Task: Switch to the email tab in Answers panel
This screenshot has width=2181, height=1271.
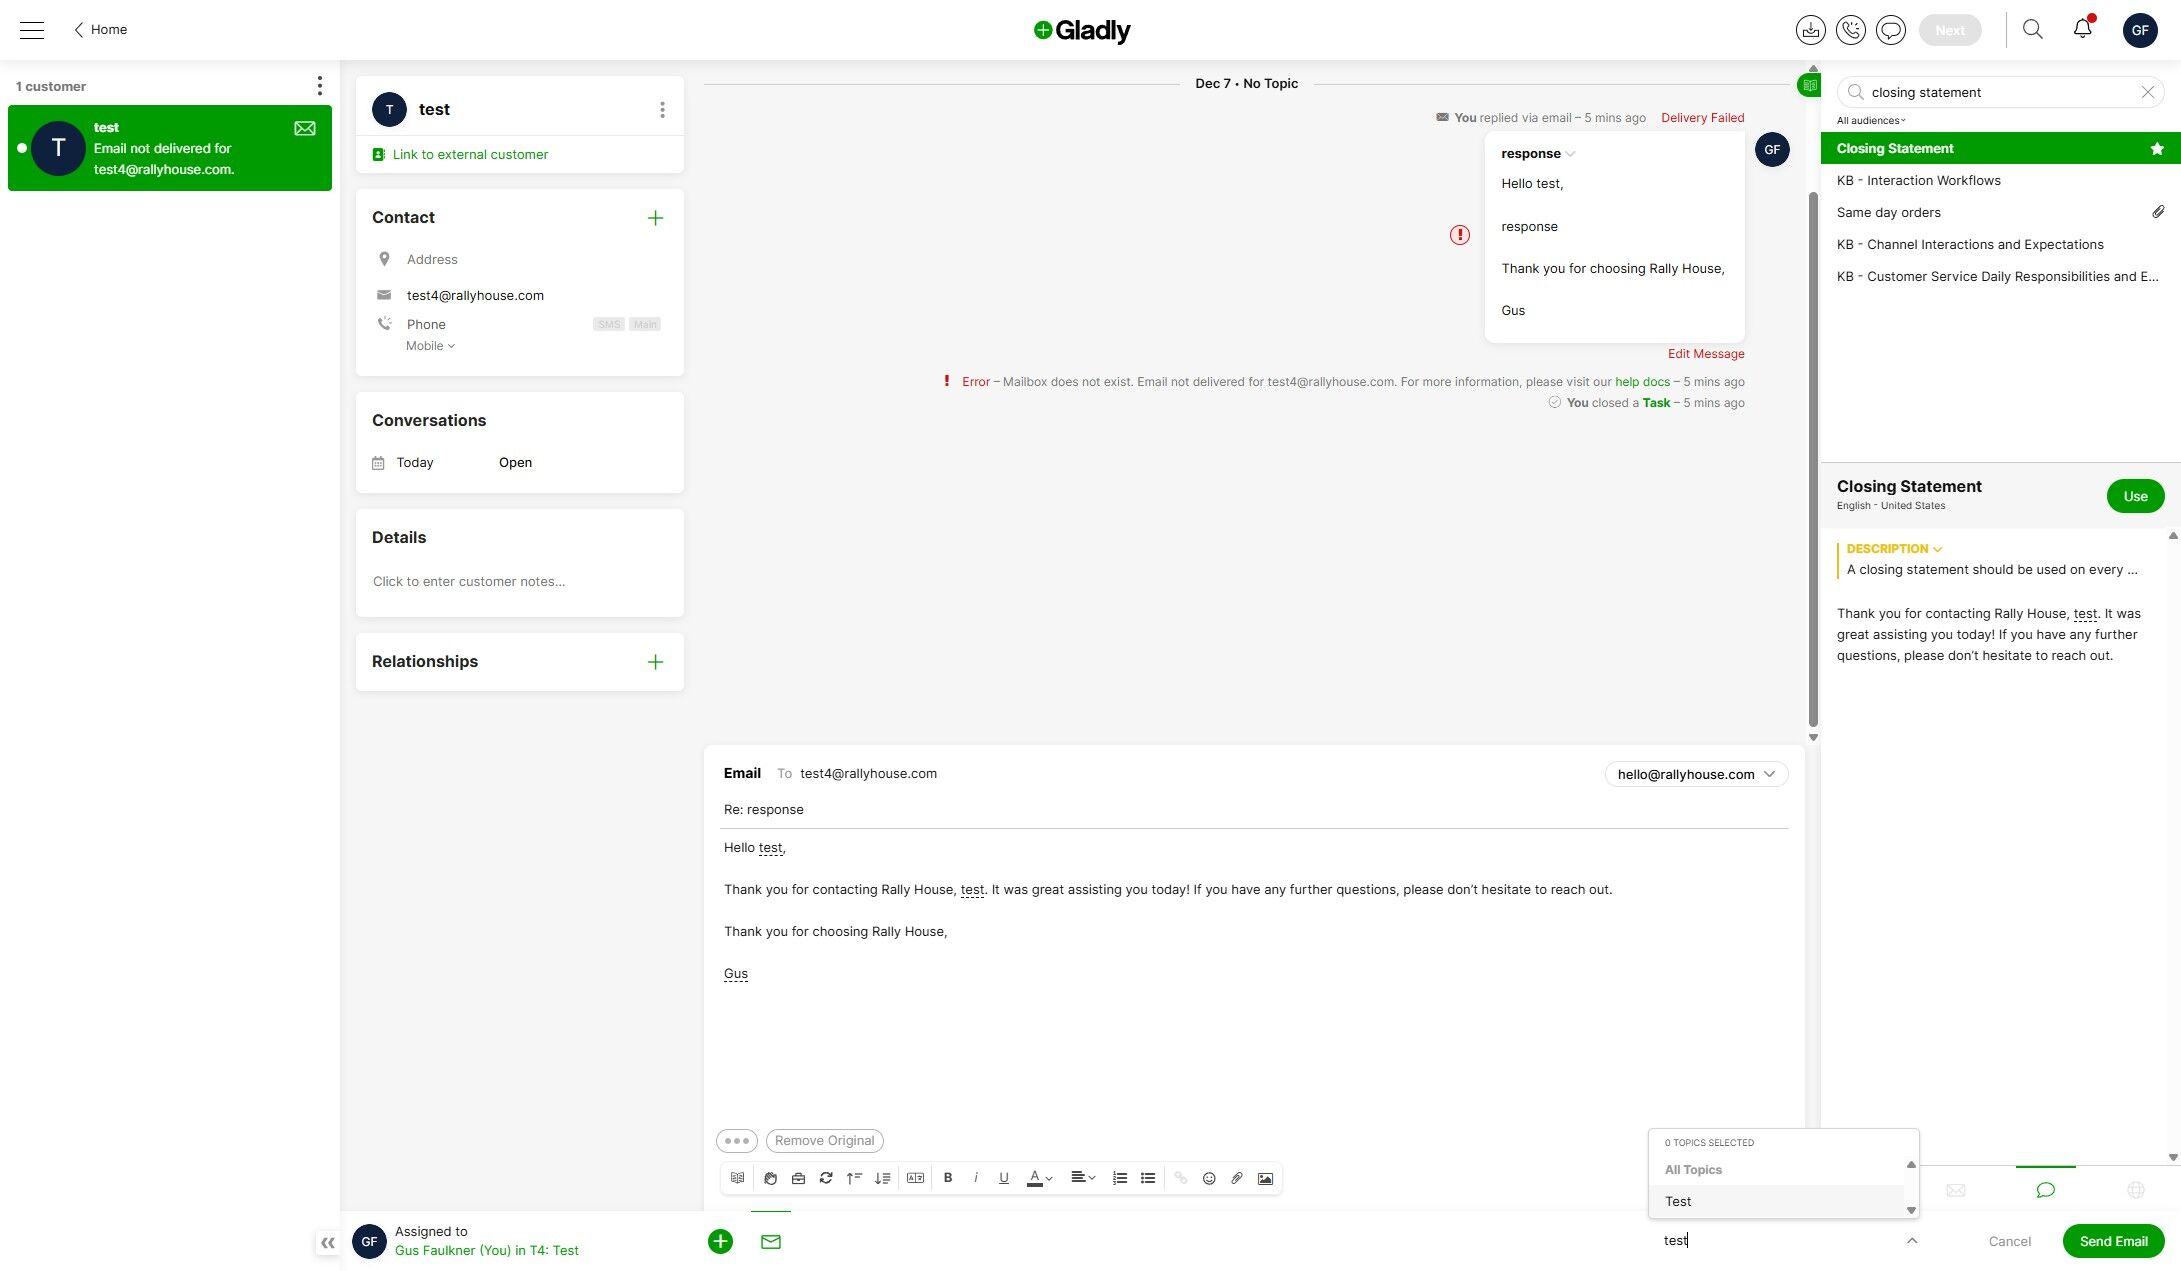Action: point(1956,1190)
